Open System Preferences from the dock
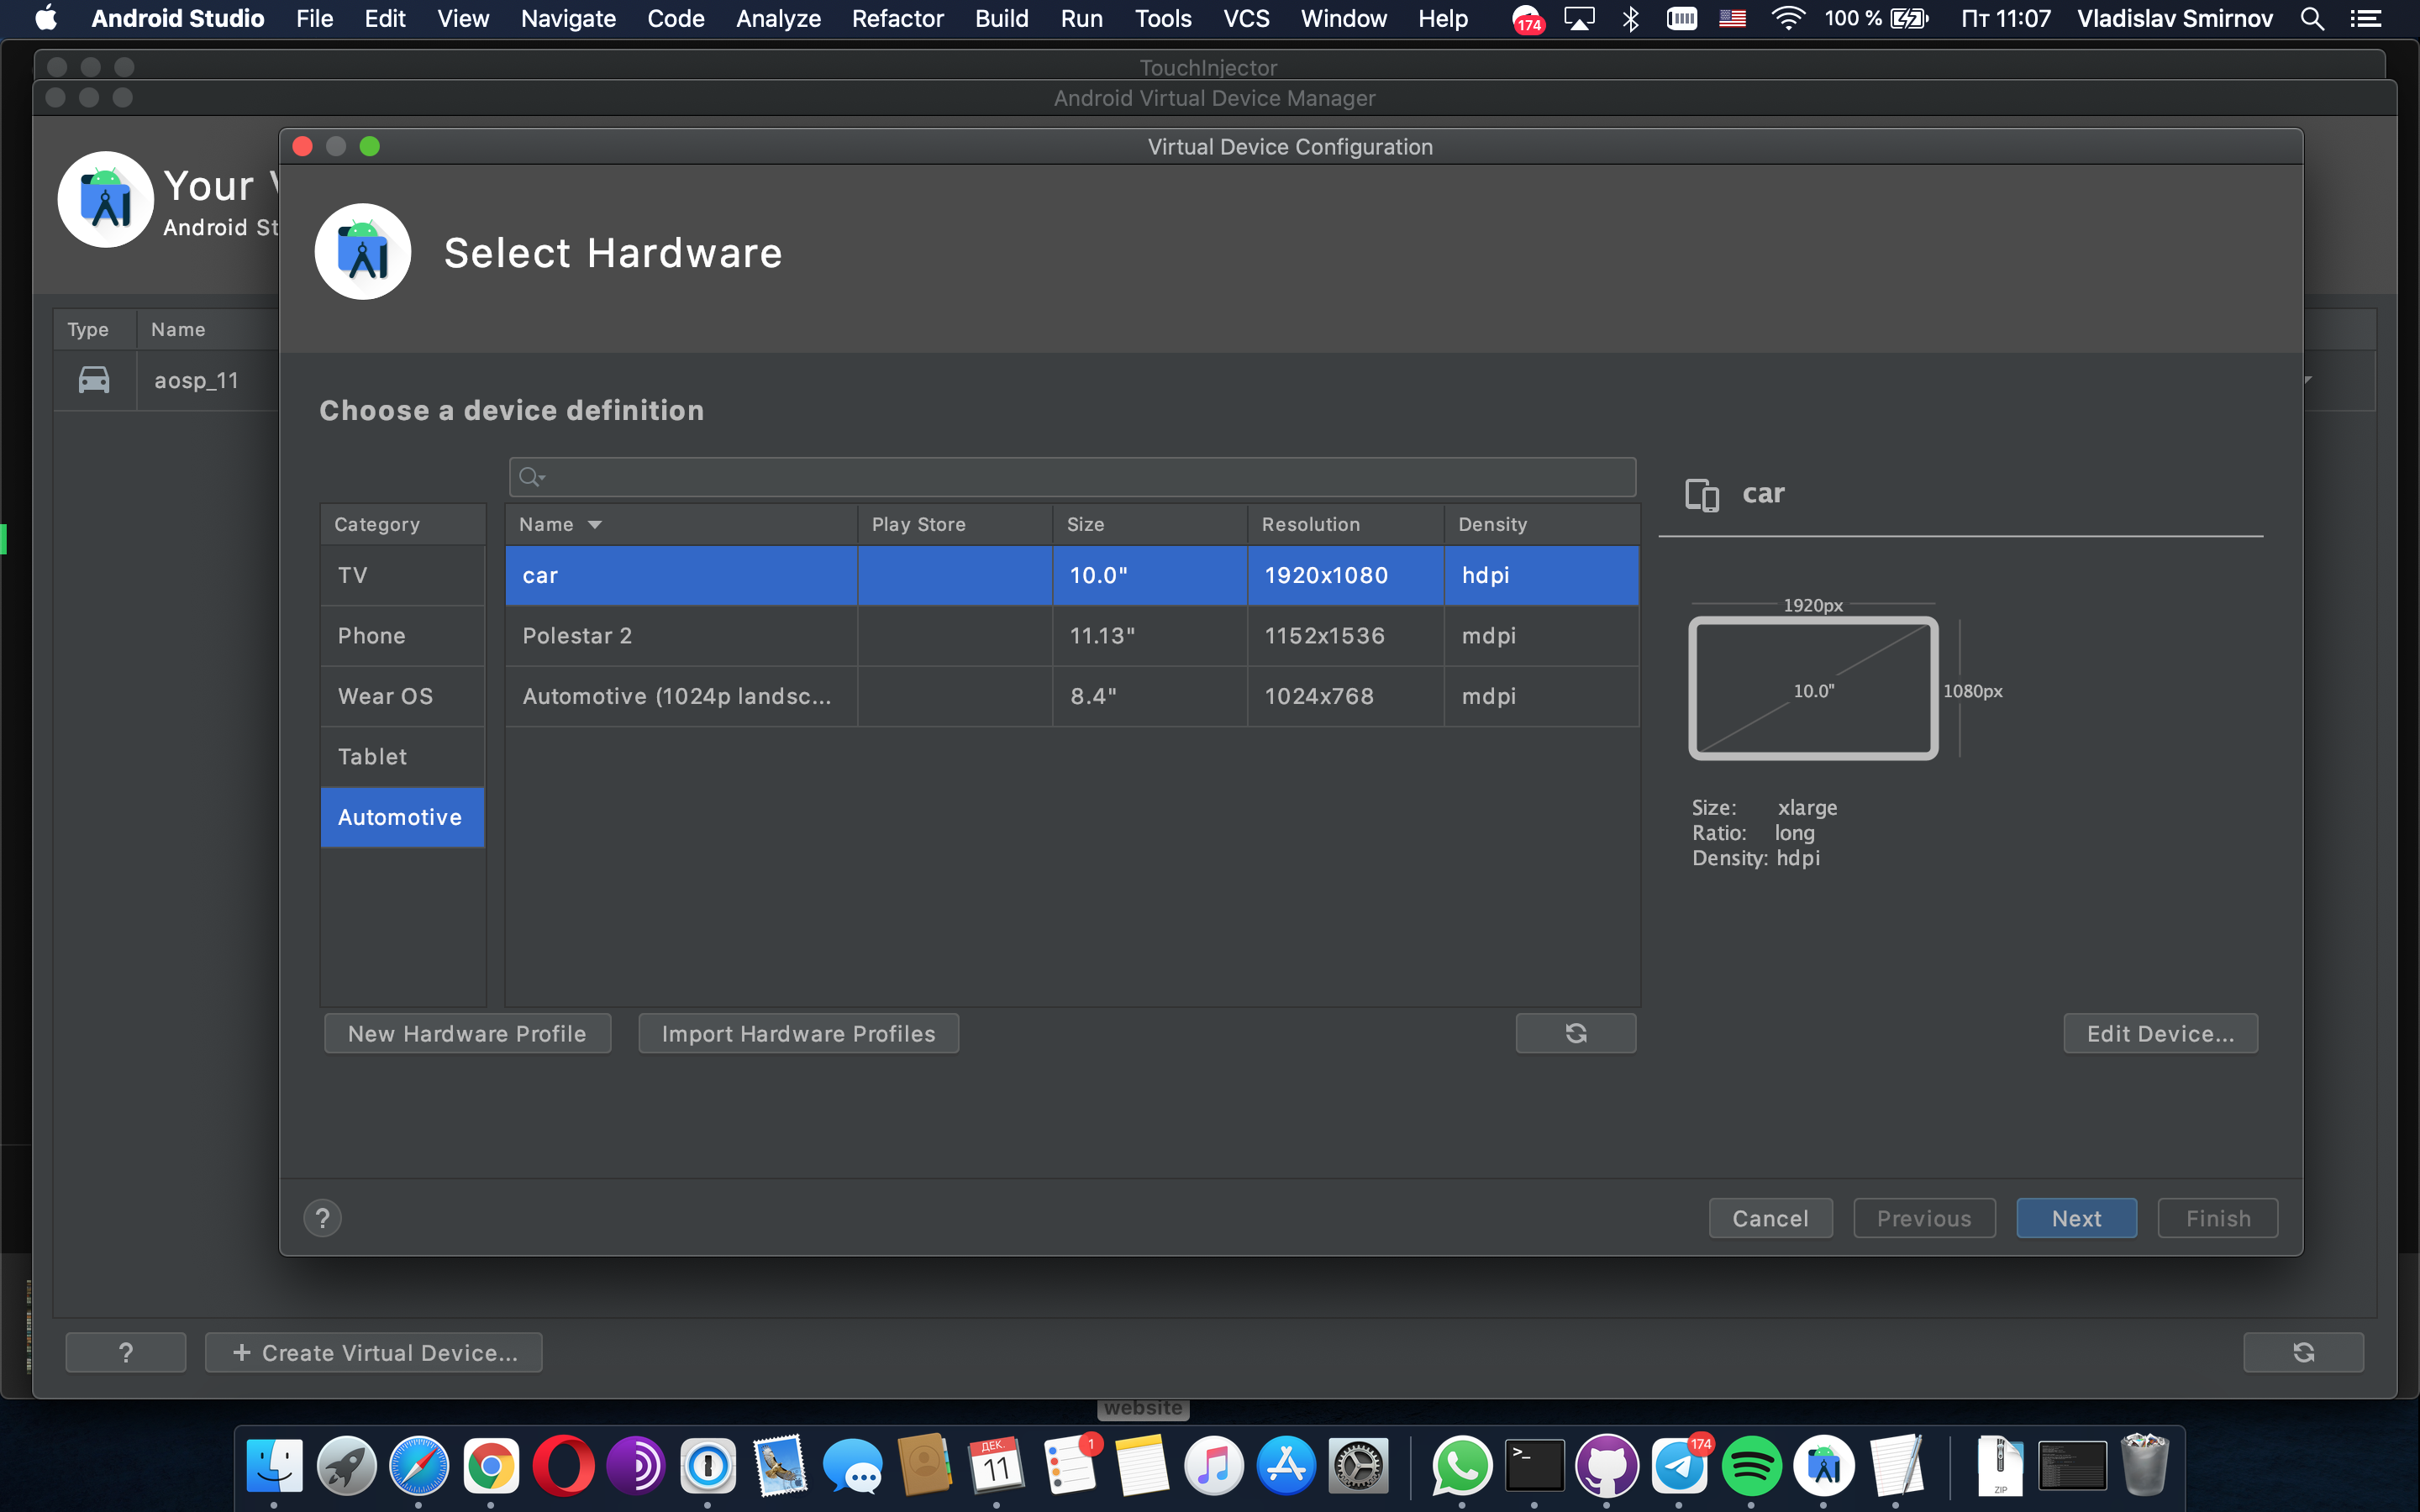This screenshot has height=1512, width=2420. (x=1358, y=1466)
